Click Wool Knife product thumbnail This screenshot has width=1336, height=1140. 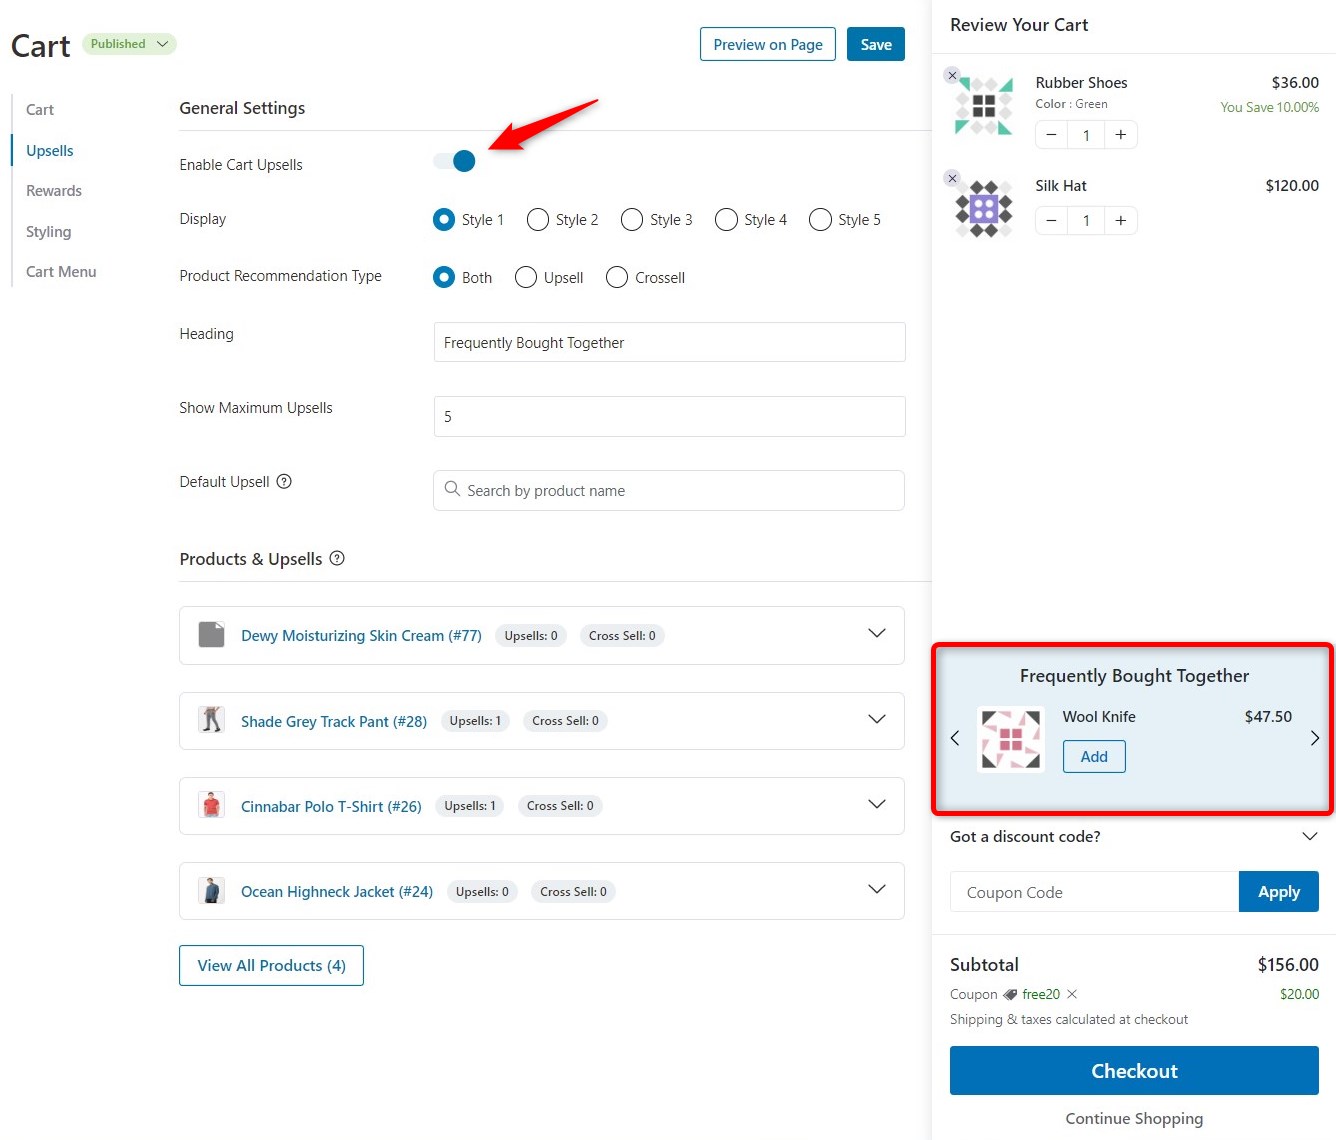(1011, 739)
